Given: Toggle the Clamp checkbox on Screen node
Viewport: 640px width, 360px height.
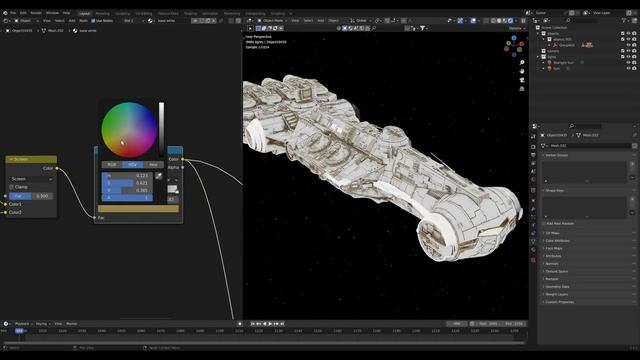Looking at the screenshot, I should tap(11, 187).
